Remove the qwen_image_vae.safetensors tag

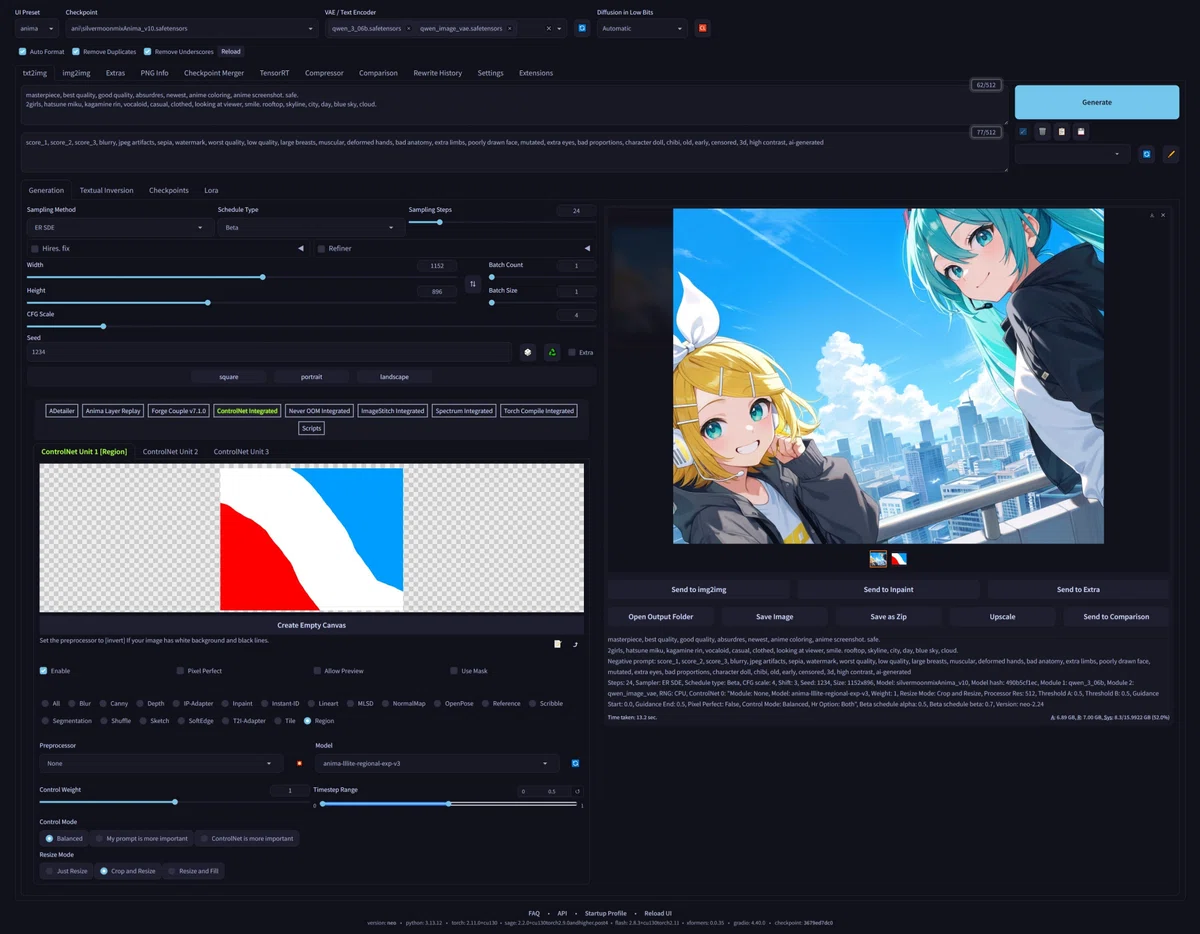[510, 29]
